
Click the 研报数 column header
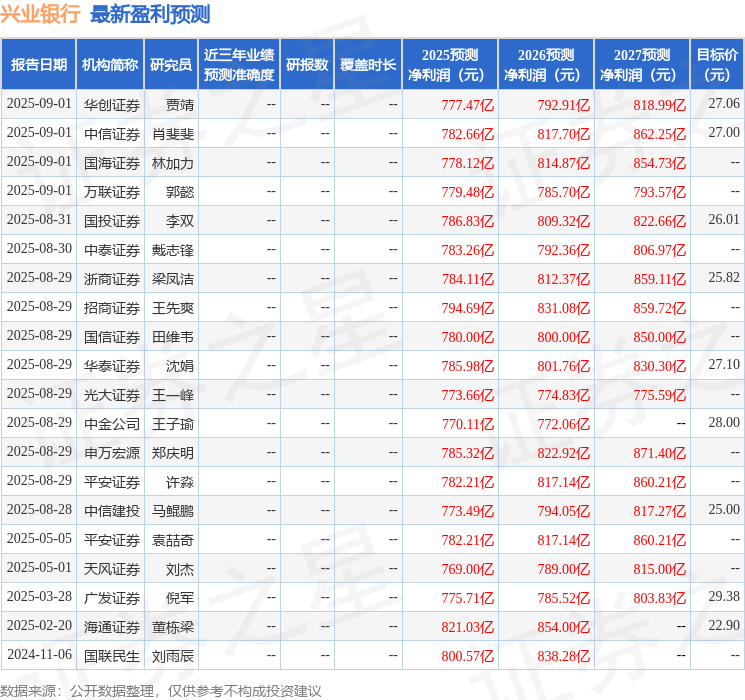coord(307,65)
